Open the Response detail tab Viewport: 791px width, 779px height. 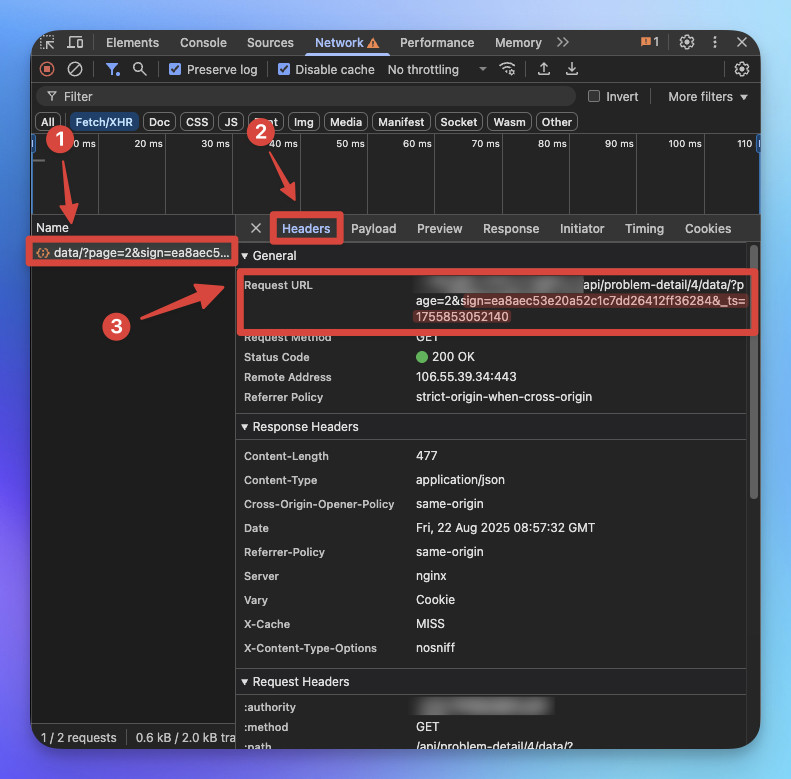[x=511, y=229]
